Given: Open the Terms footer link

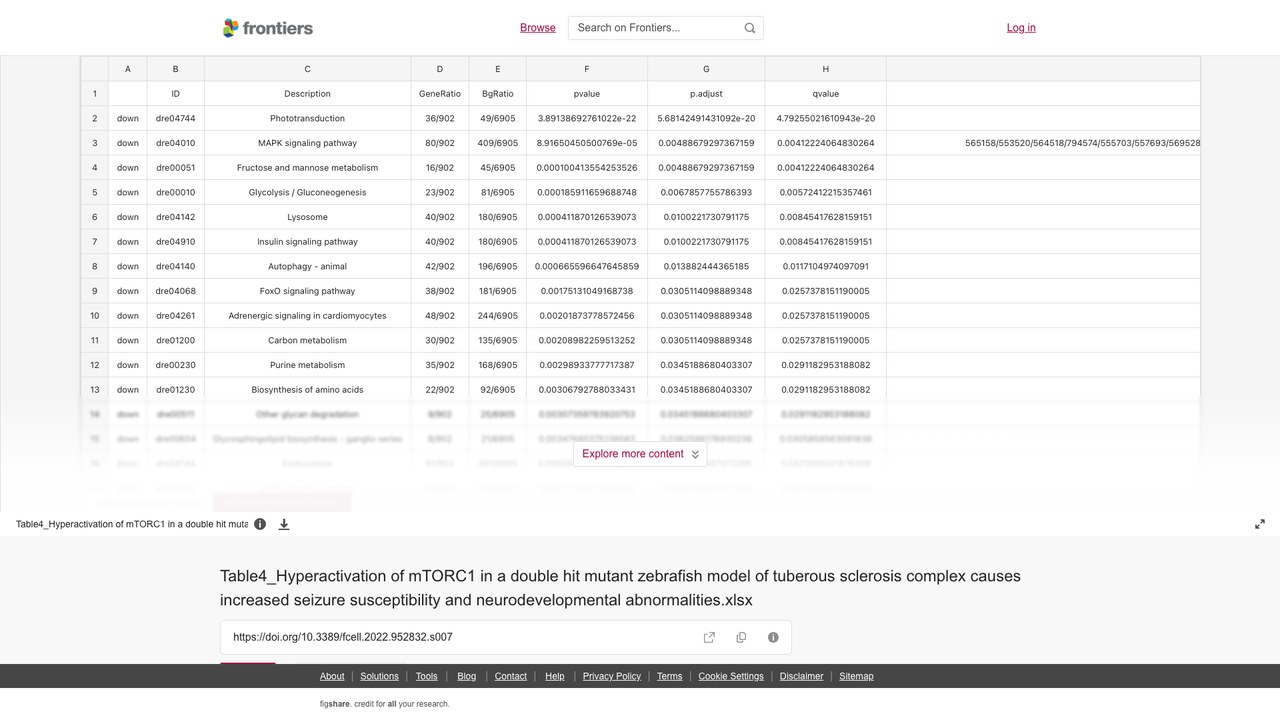Looking at the screenshot, I should point(670,676).
